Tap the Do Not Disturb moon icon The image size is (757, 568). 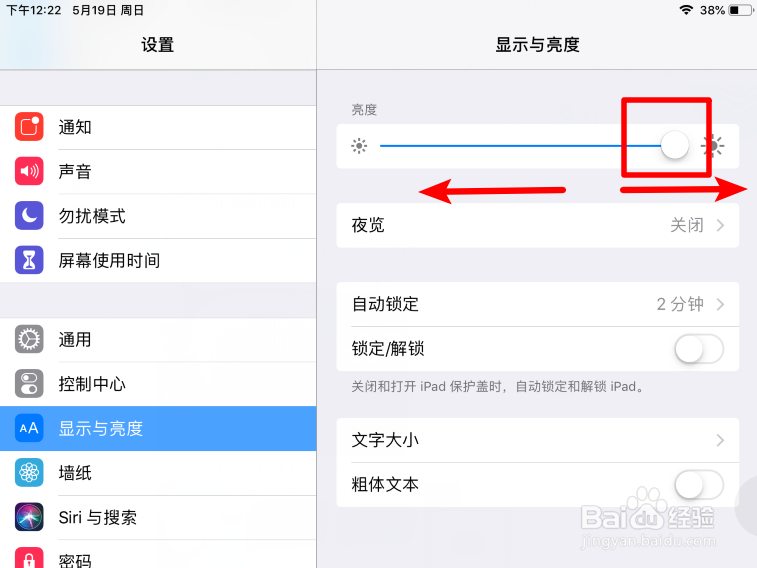click(x=29, y=216)
